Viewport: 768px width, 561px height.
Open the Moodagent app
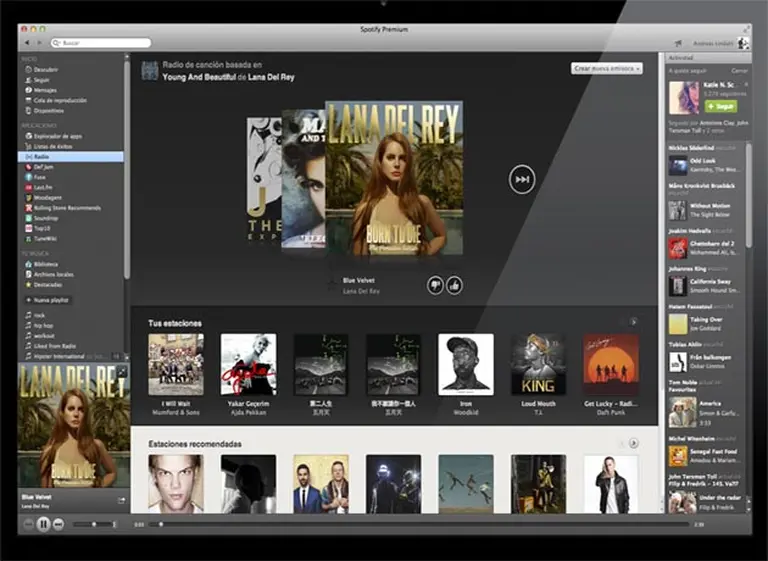pos(47,198)
